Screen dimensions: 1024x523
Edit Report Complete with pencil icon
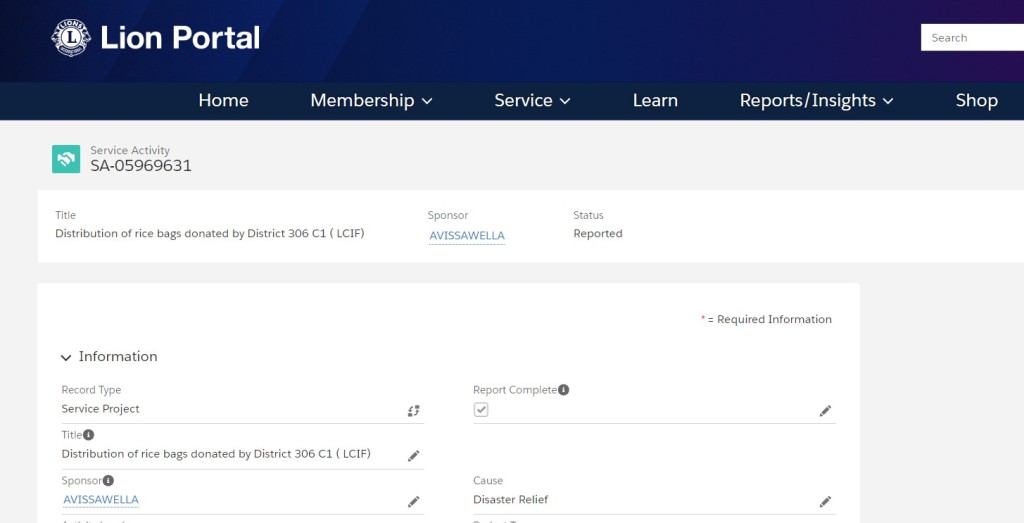(825, 411)
